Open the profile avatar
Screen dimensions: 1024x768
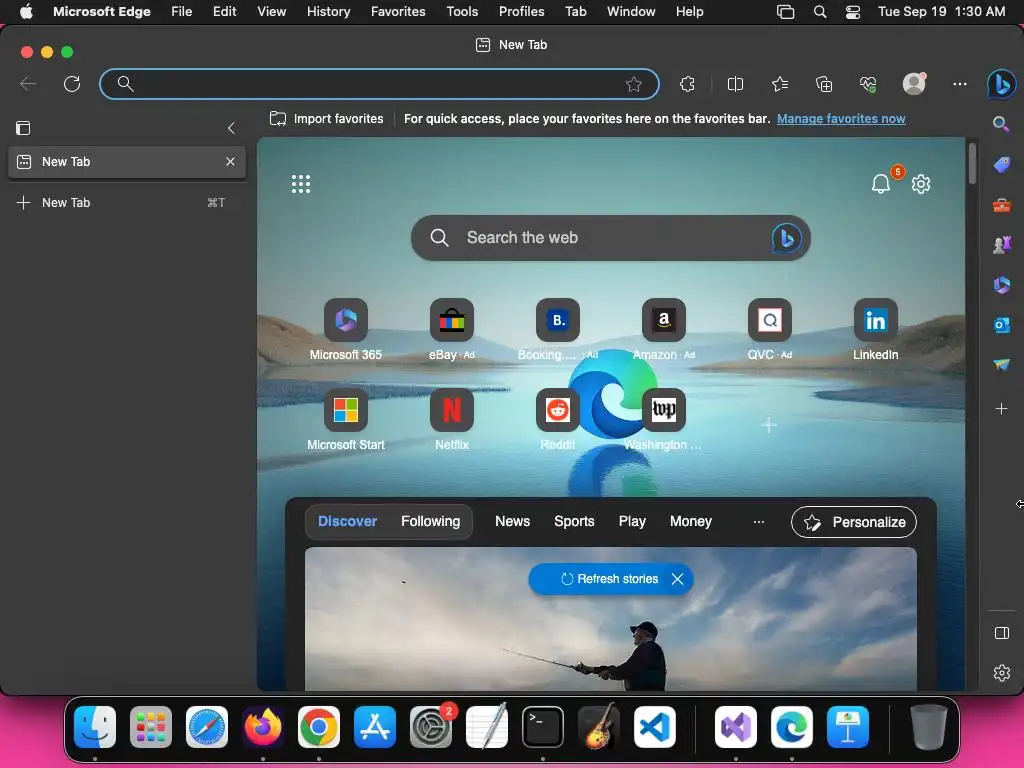tap(914, 83)
